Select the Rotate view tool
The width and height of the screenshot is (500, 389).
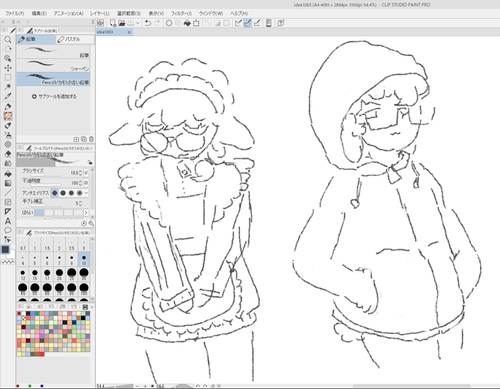8,49
